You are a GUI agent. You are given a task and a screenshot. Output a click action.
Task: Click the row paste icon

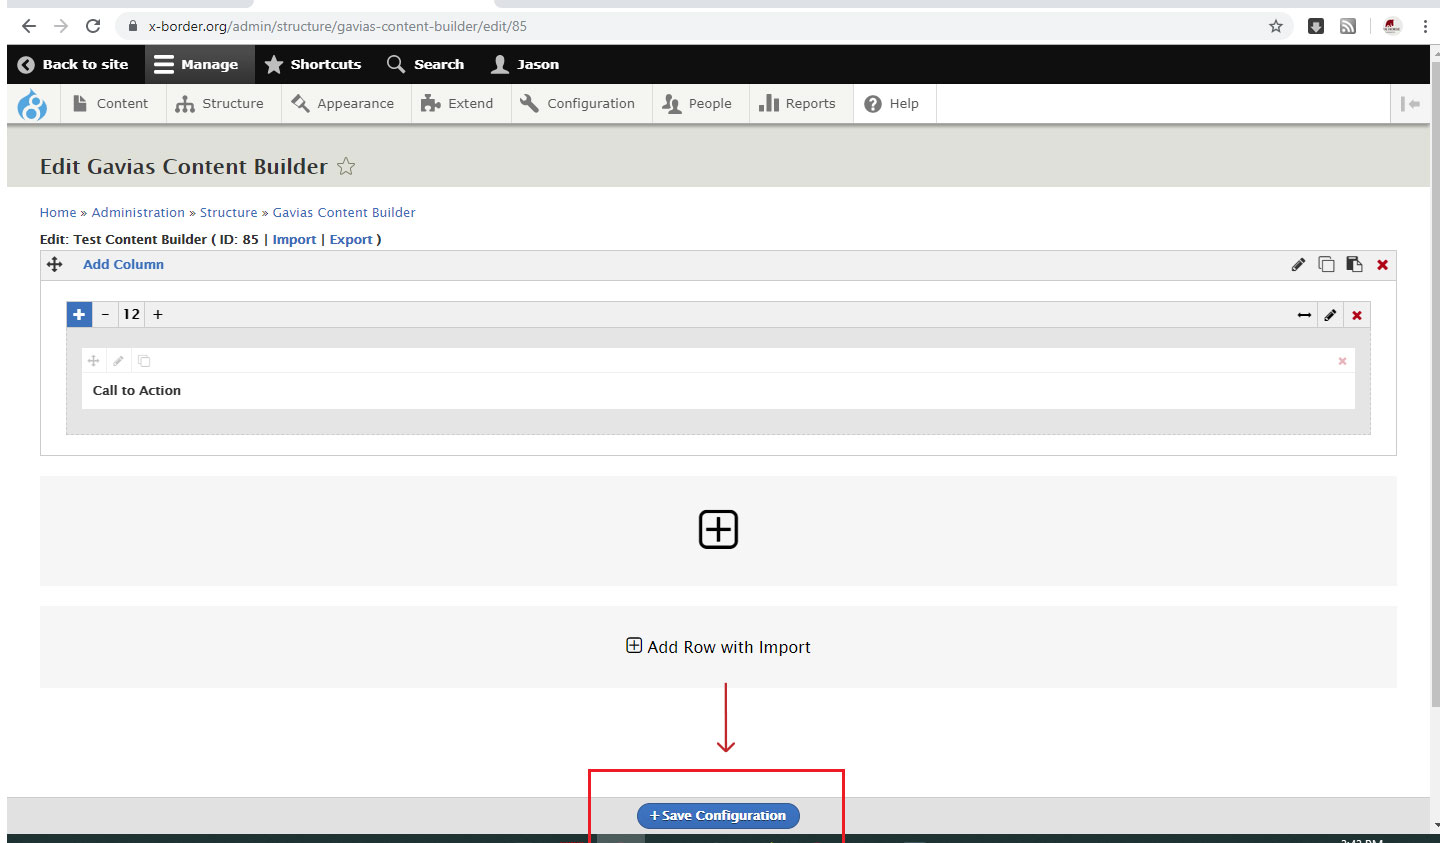click(x=1354, y=265)
